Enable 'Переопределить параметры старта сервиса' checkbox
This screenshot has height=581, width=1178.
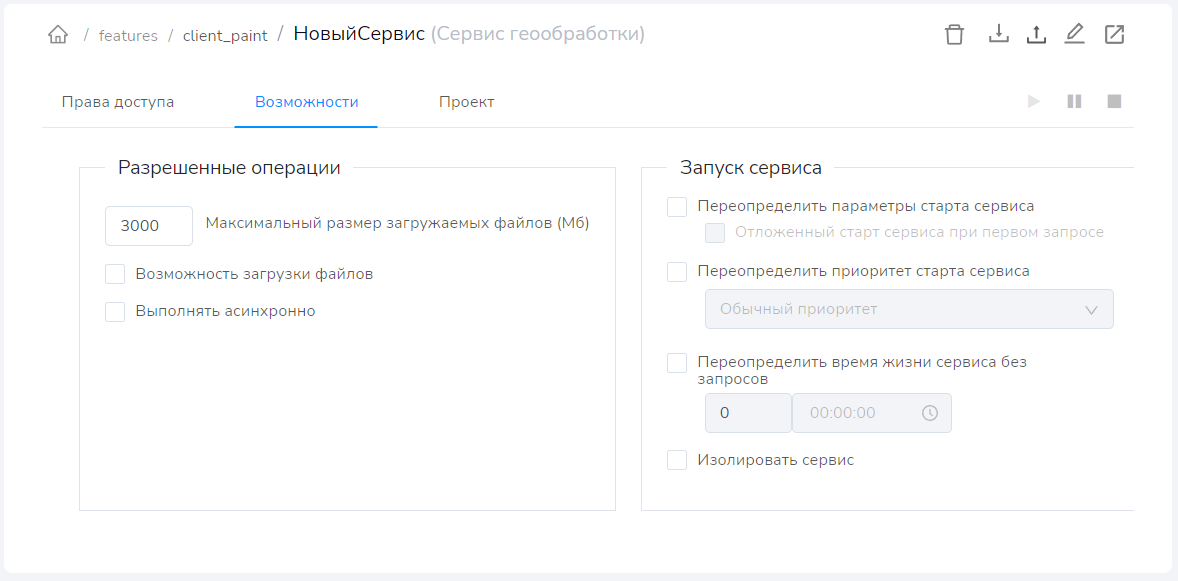click(677, 207)
